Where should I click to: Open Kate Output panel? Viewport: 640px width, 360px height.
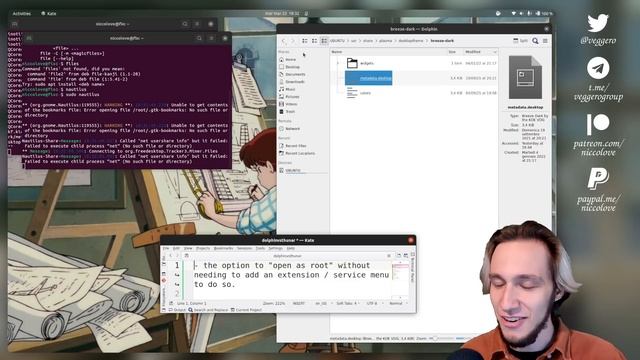click(177, 310)
